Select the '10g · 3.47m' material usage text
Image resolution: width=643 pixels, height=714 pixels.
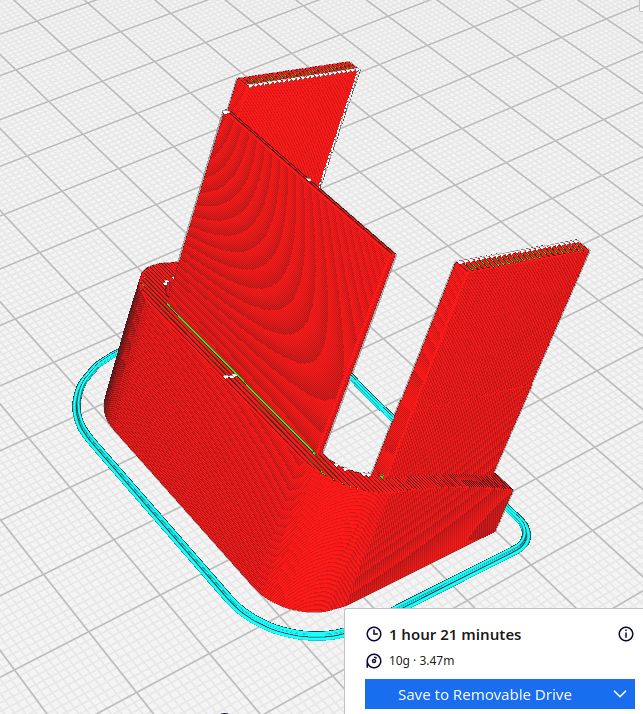(x=422, y=661)
